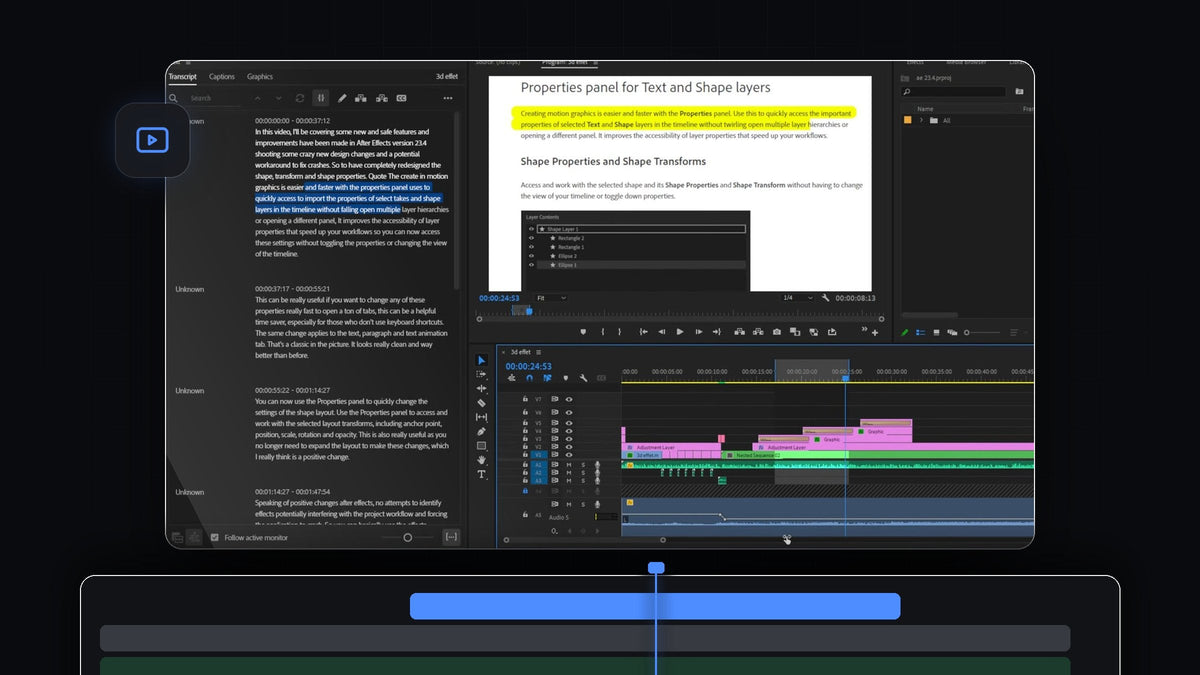Go to previous search result arrow
The height and width of the screenshot is (675, 1200).
tap(258, 98)
